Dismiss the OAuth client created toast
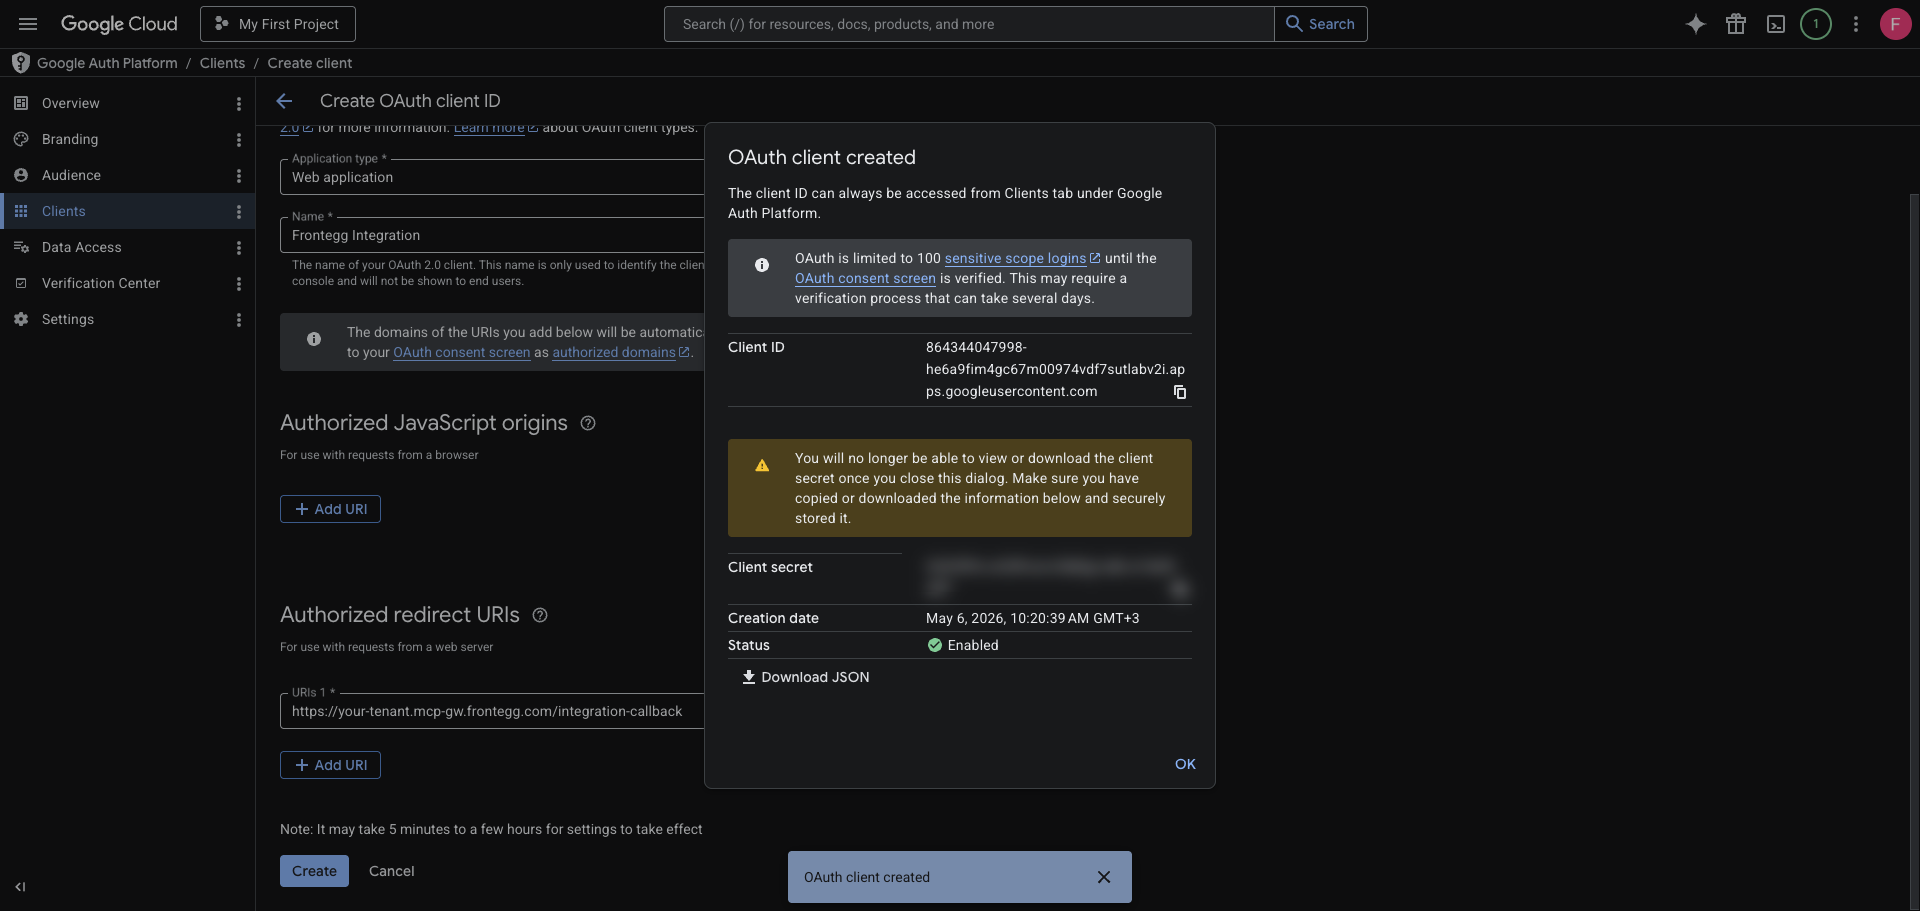Image resolution: width=1920 pixels, height=911 pixels. (1104, 877)
